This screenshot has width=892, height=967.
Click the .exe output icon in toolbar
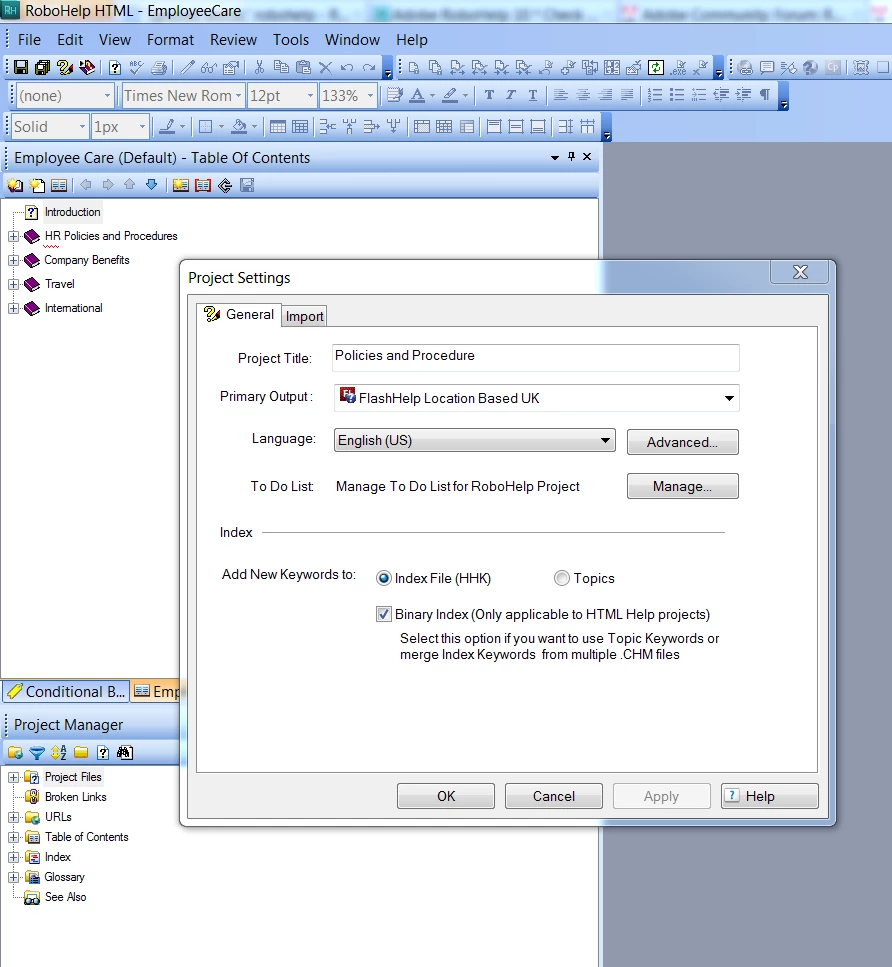tap(679, 67)
